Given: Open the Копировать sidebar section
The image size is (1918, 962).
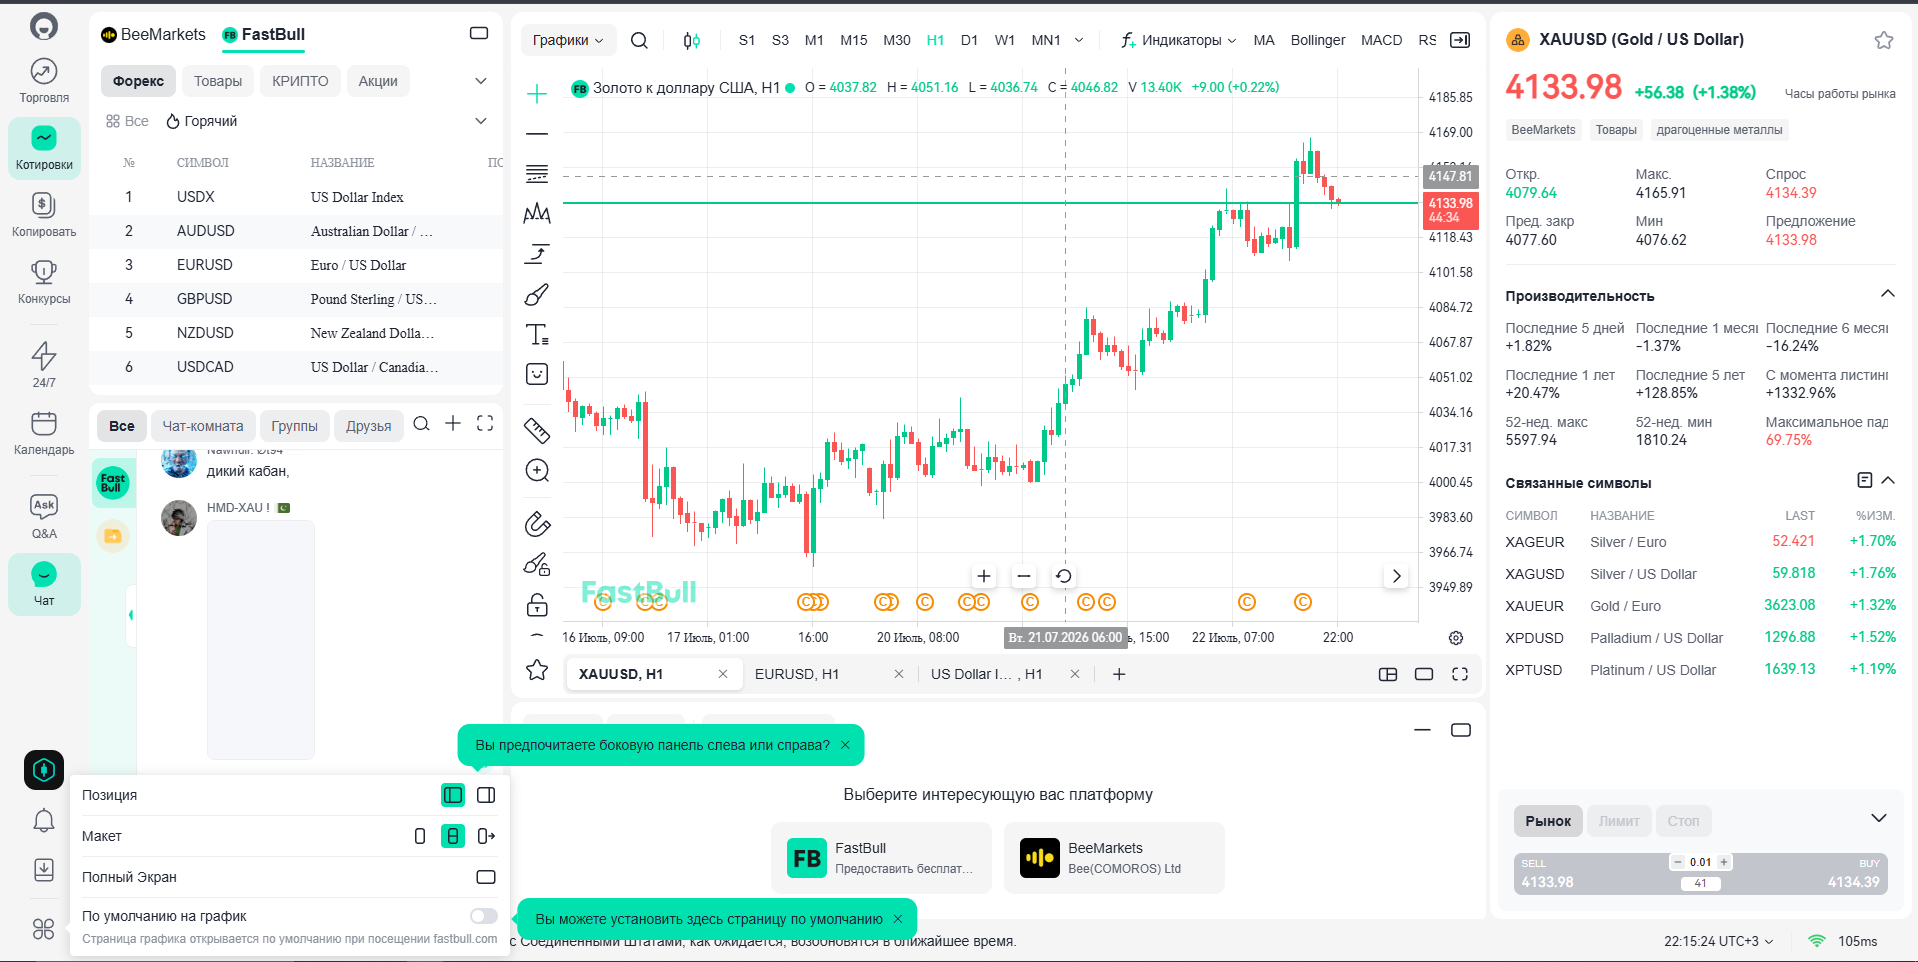Looking at the screenshot, I should click(x=44, y=215).
